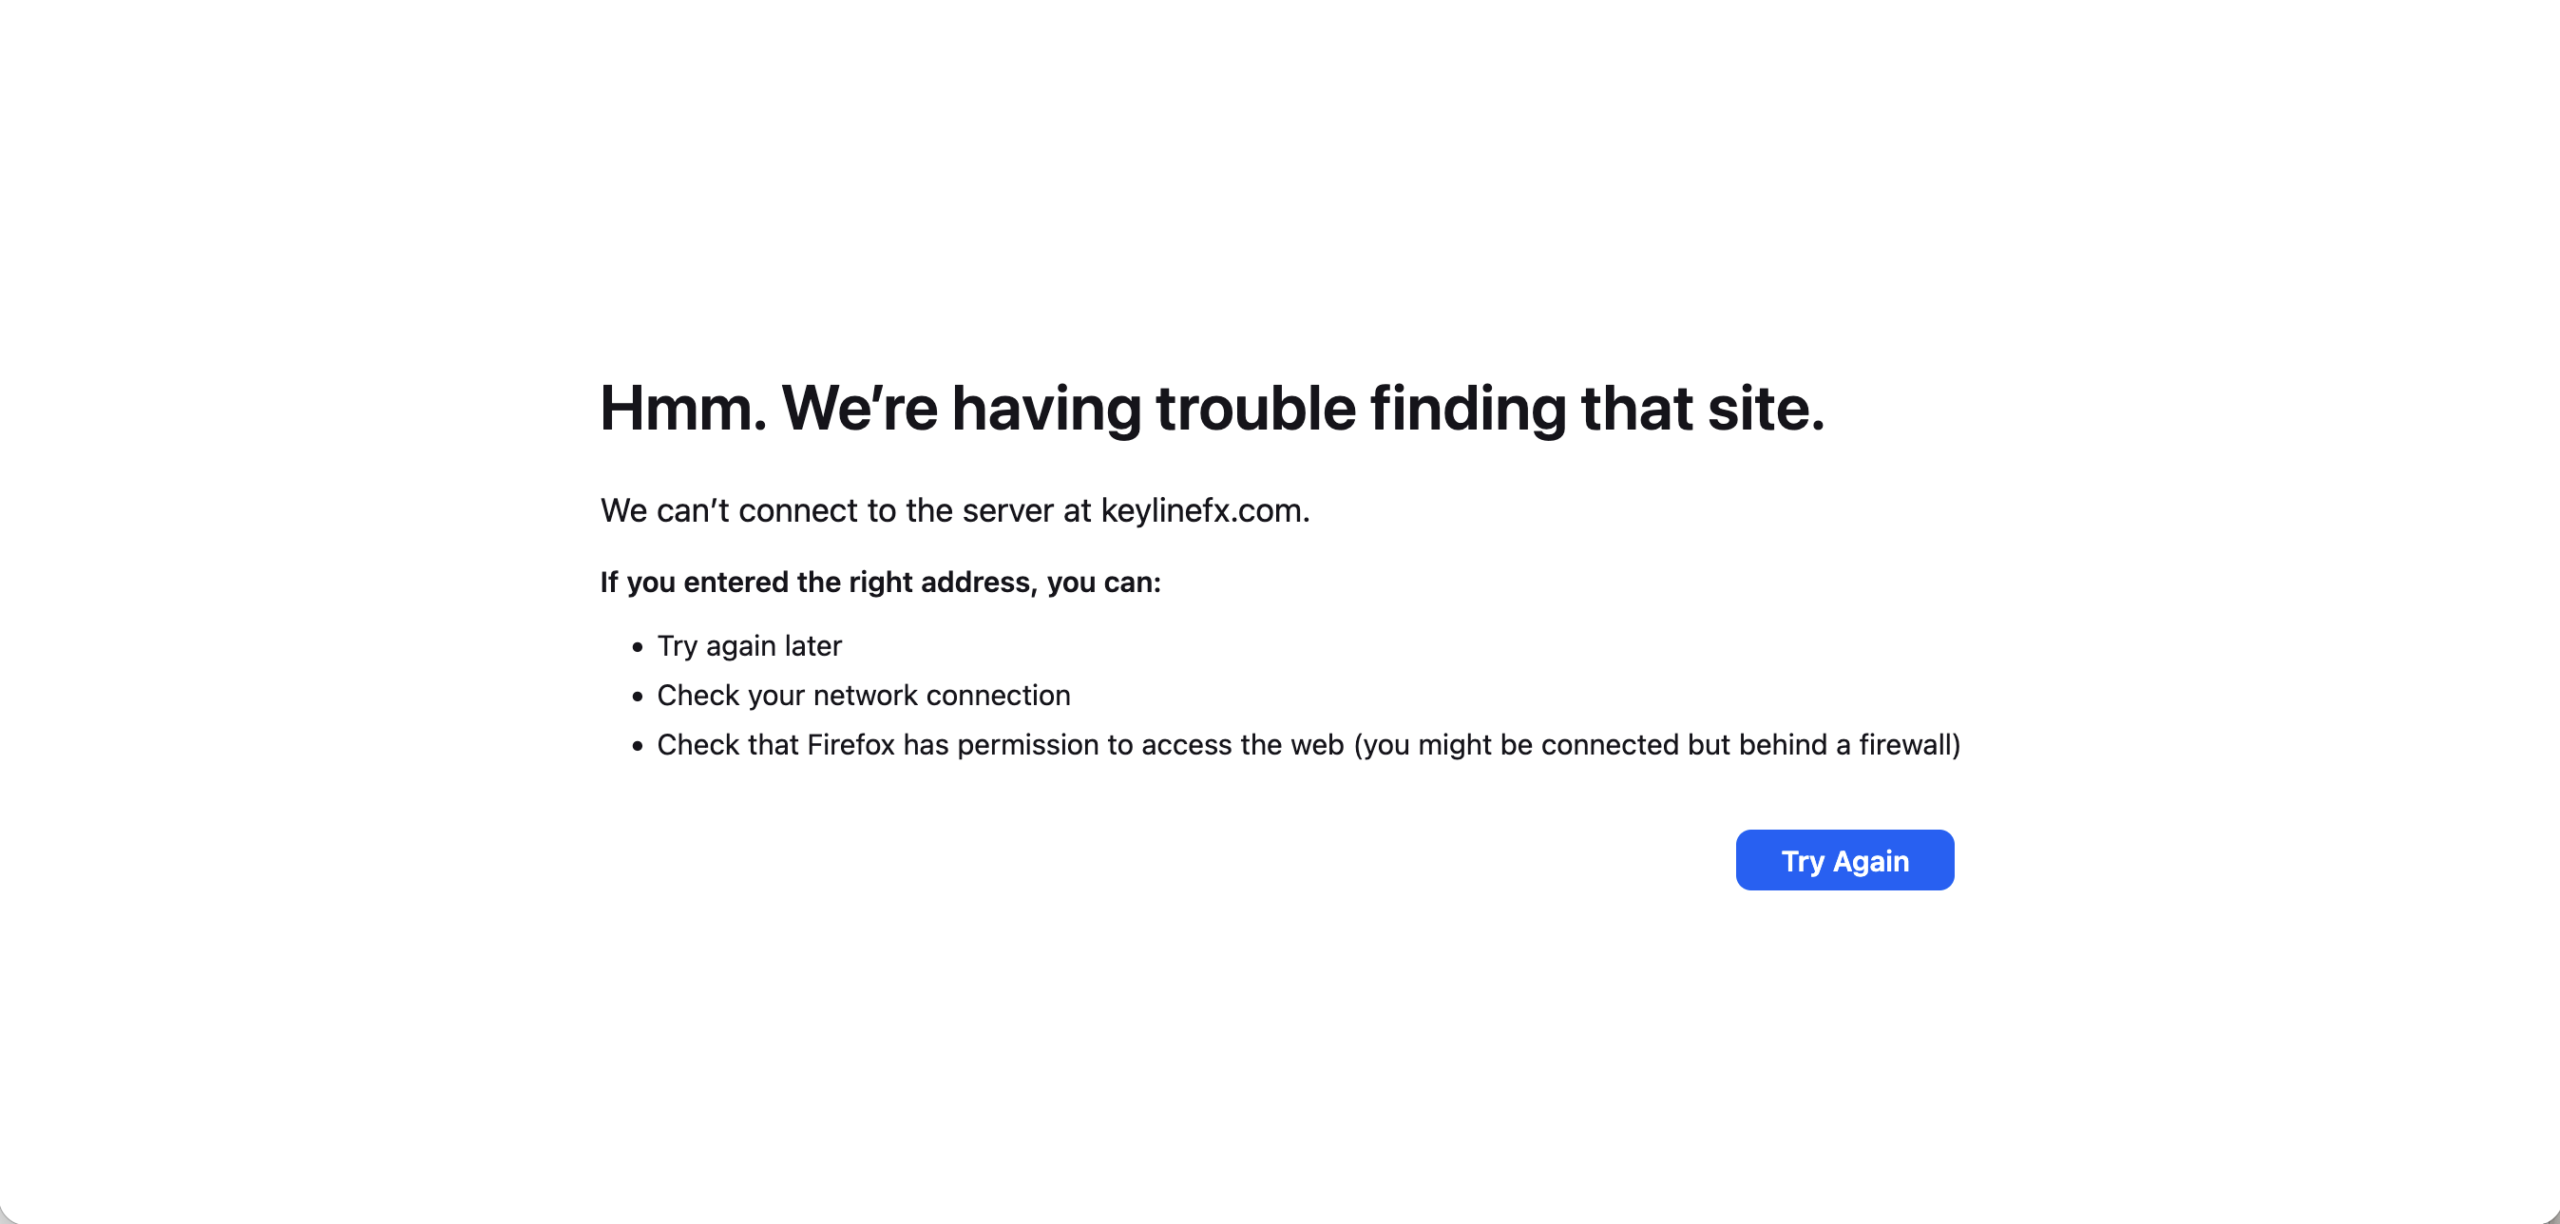Click "Check your network connection" list item
Image resolution: width=2560 pixels, height=1224 pixels.
click(863, 696)
